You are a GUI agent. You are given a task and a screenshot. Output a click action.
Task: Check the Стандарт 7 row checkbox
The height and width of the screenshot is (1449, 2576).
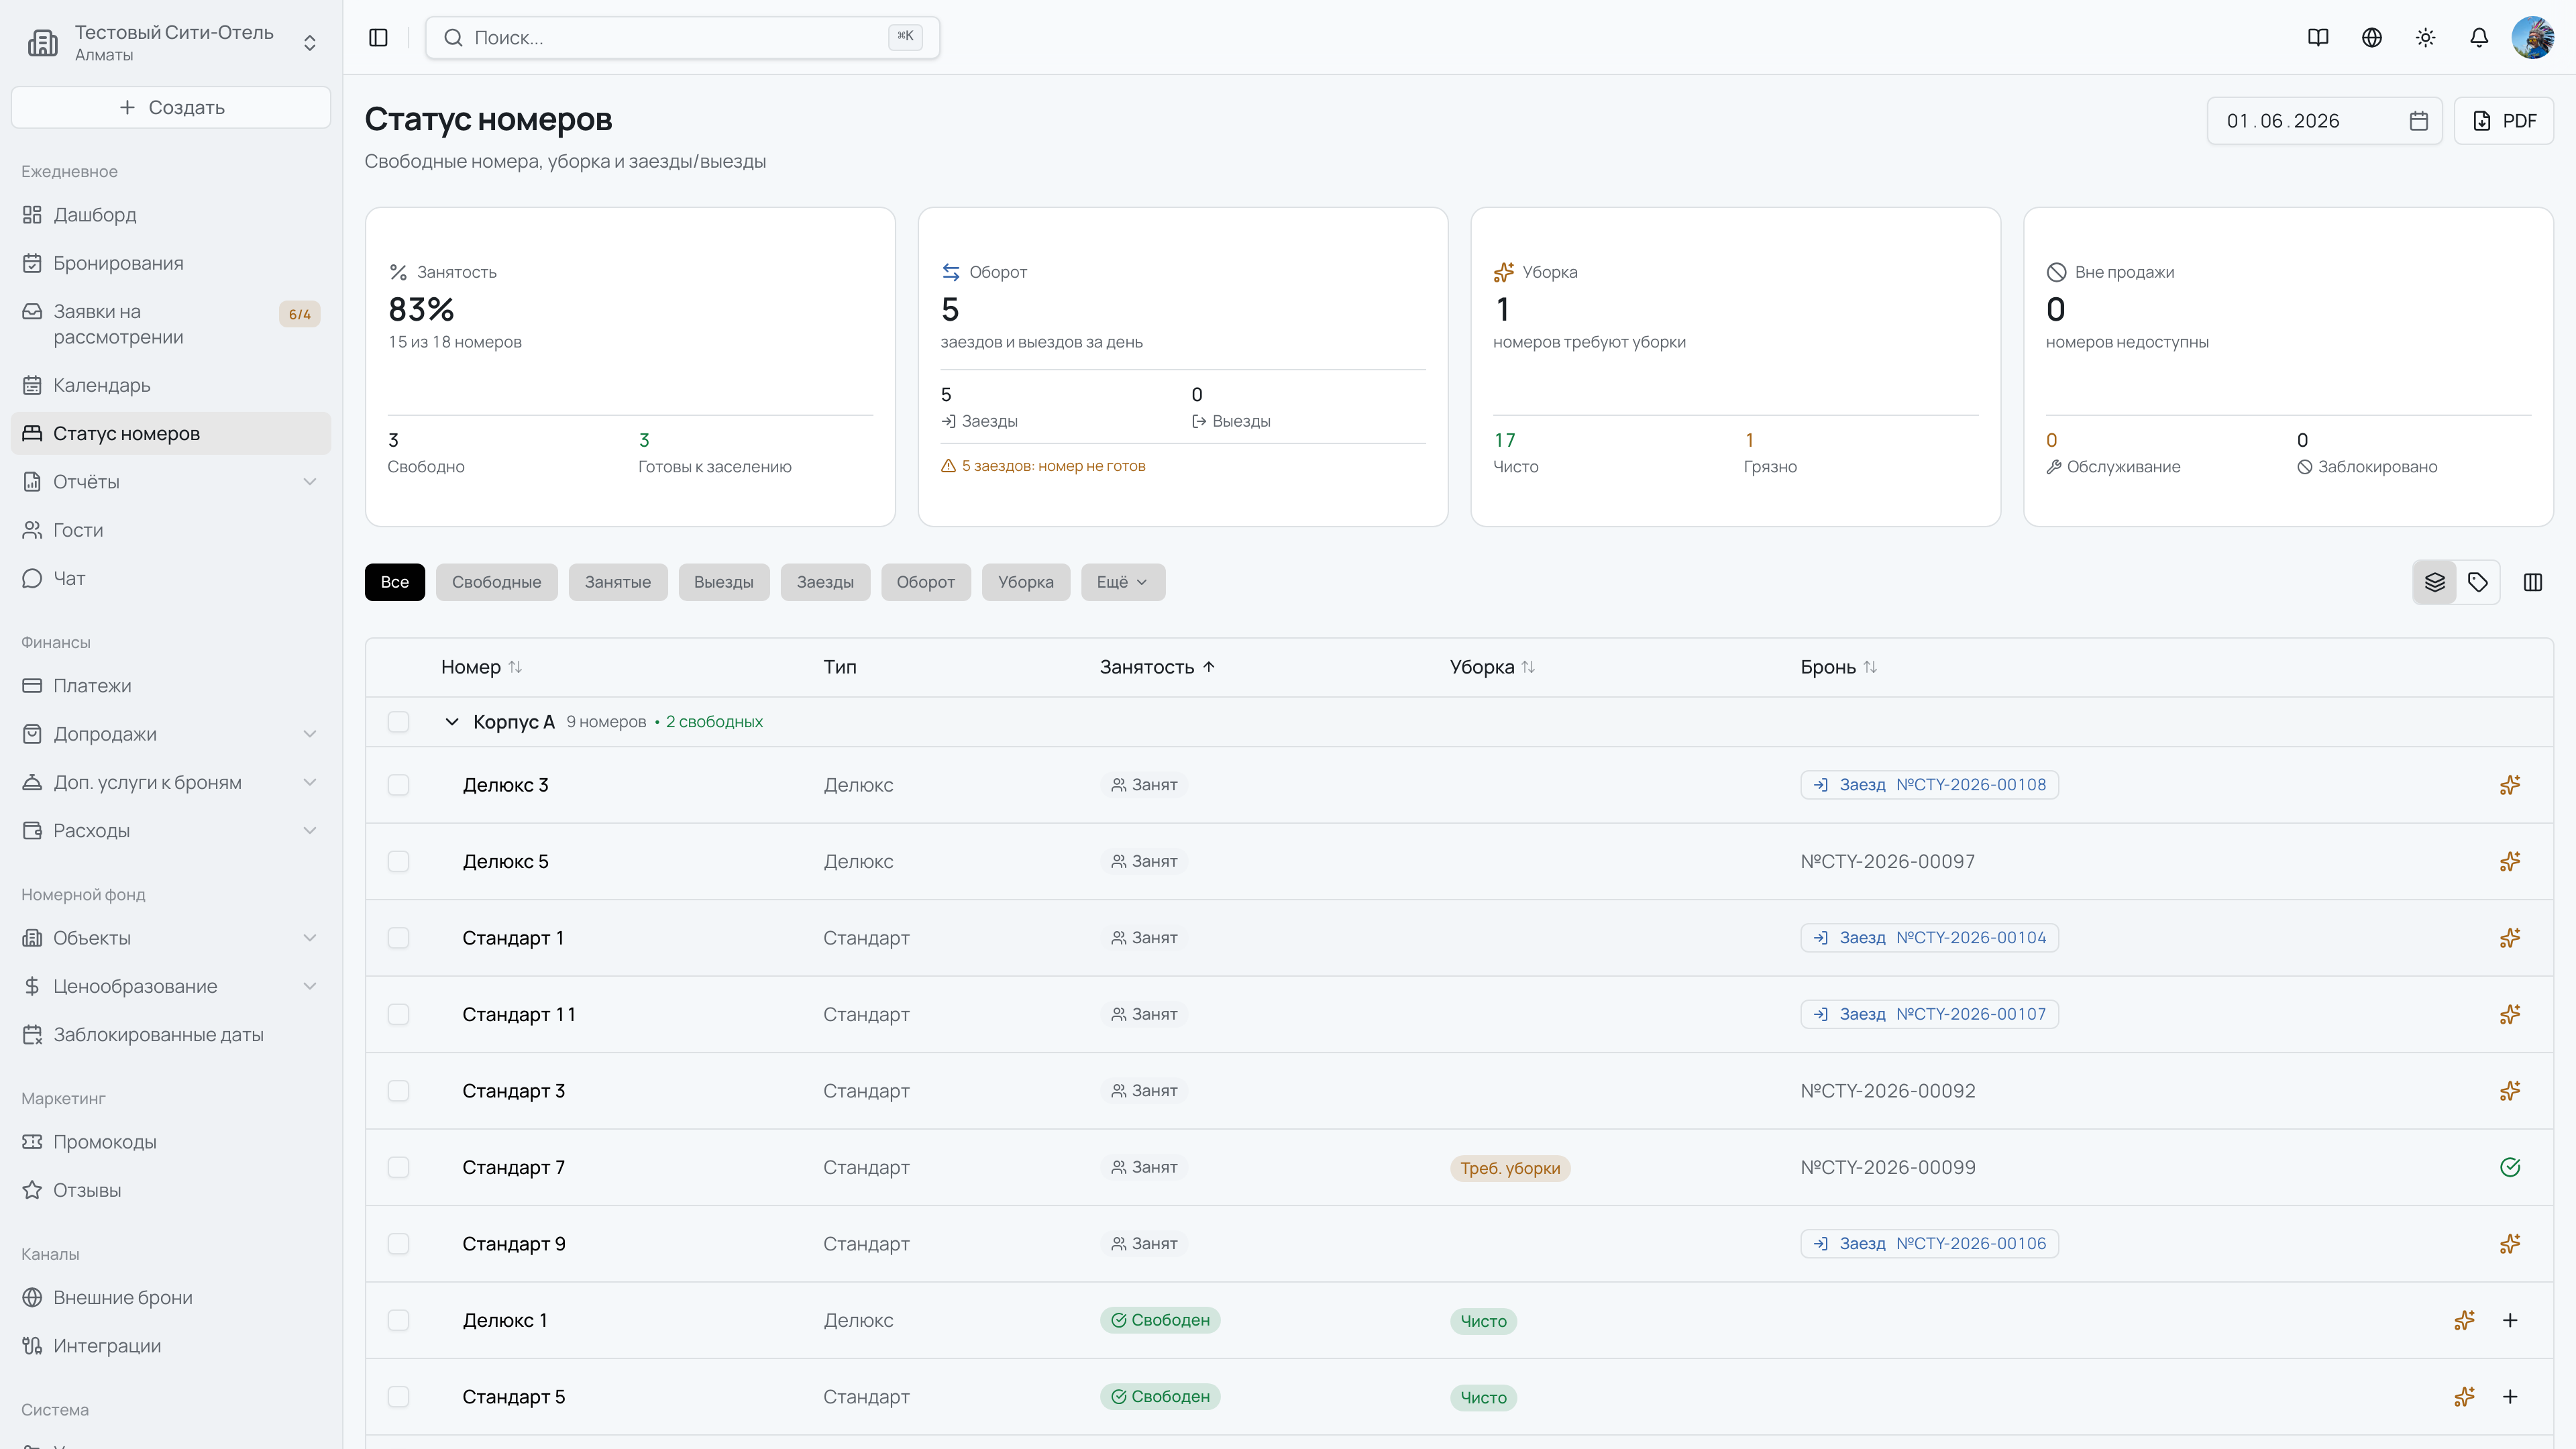pyautogui.click(x=398, y=1167)
